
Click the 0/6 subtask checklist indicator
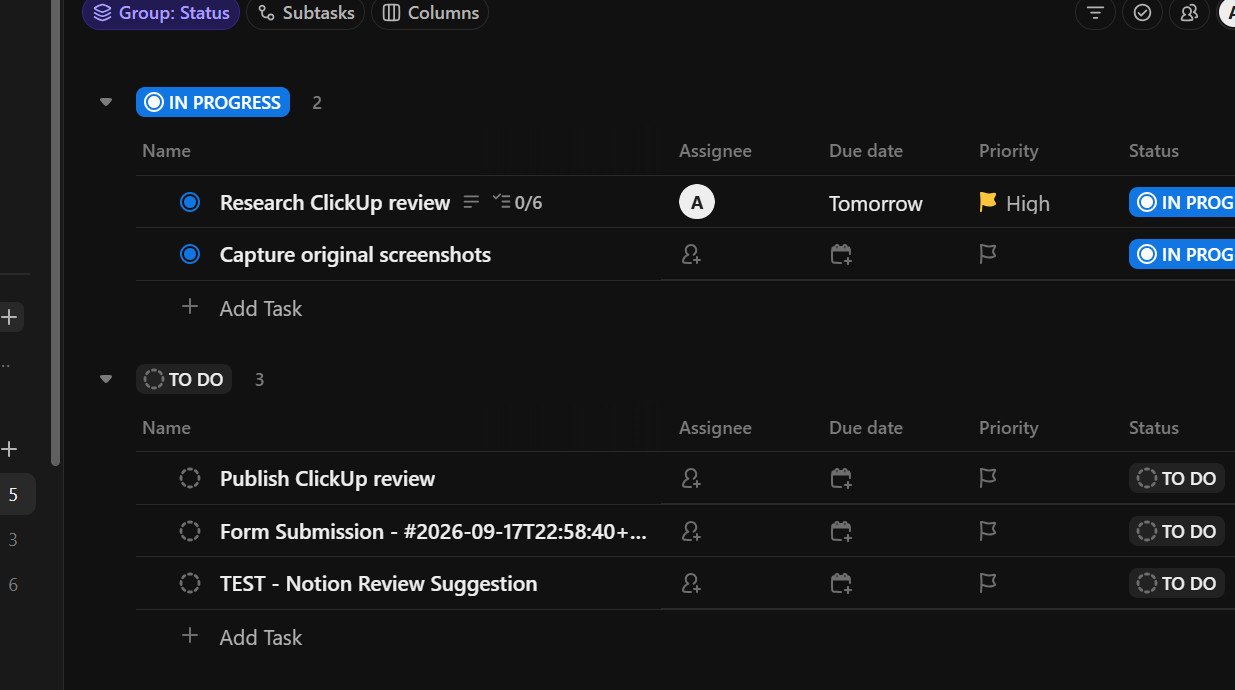point(517,203)
